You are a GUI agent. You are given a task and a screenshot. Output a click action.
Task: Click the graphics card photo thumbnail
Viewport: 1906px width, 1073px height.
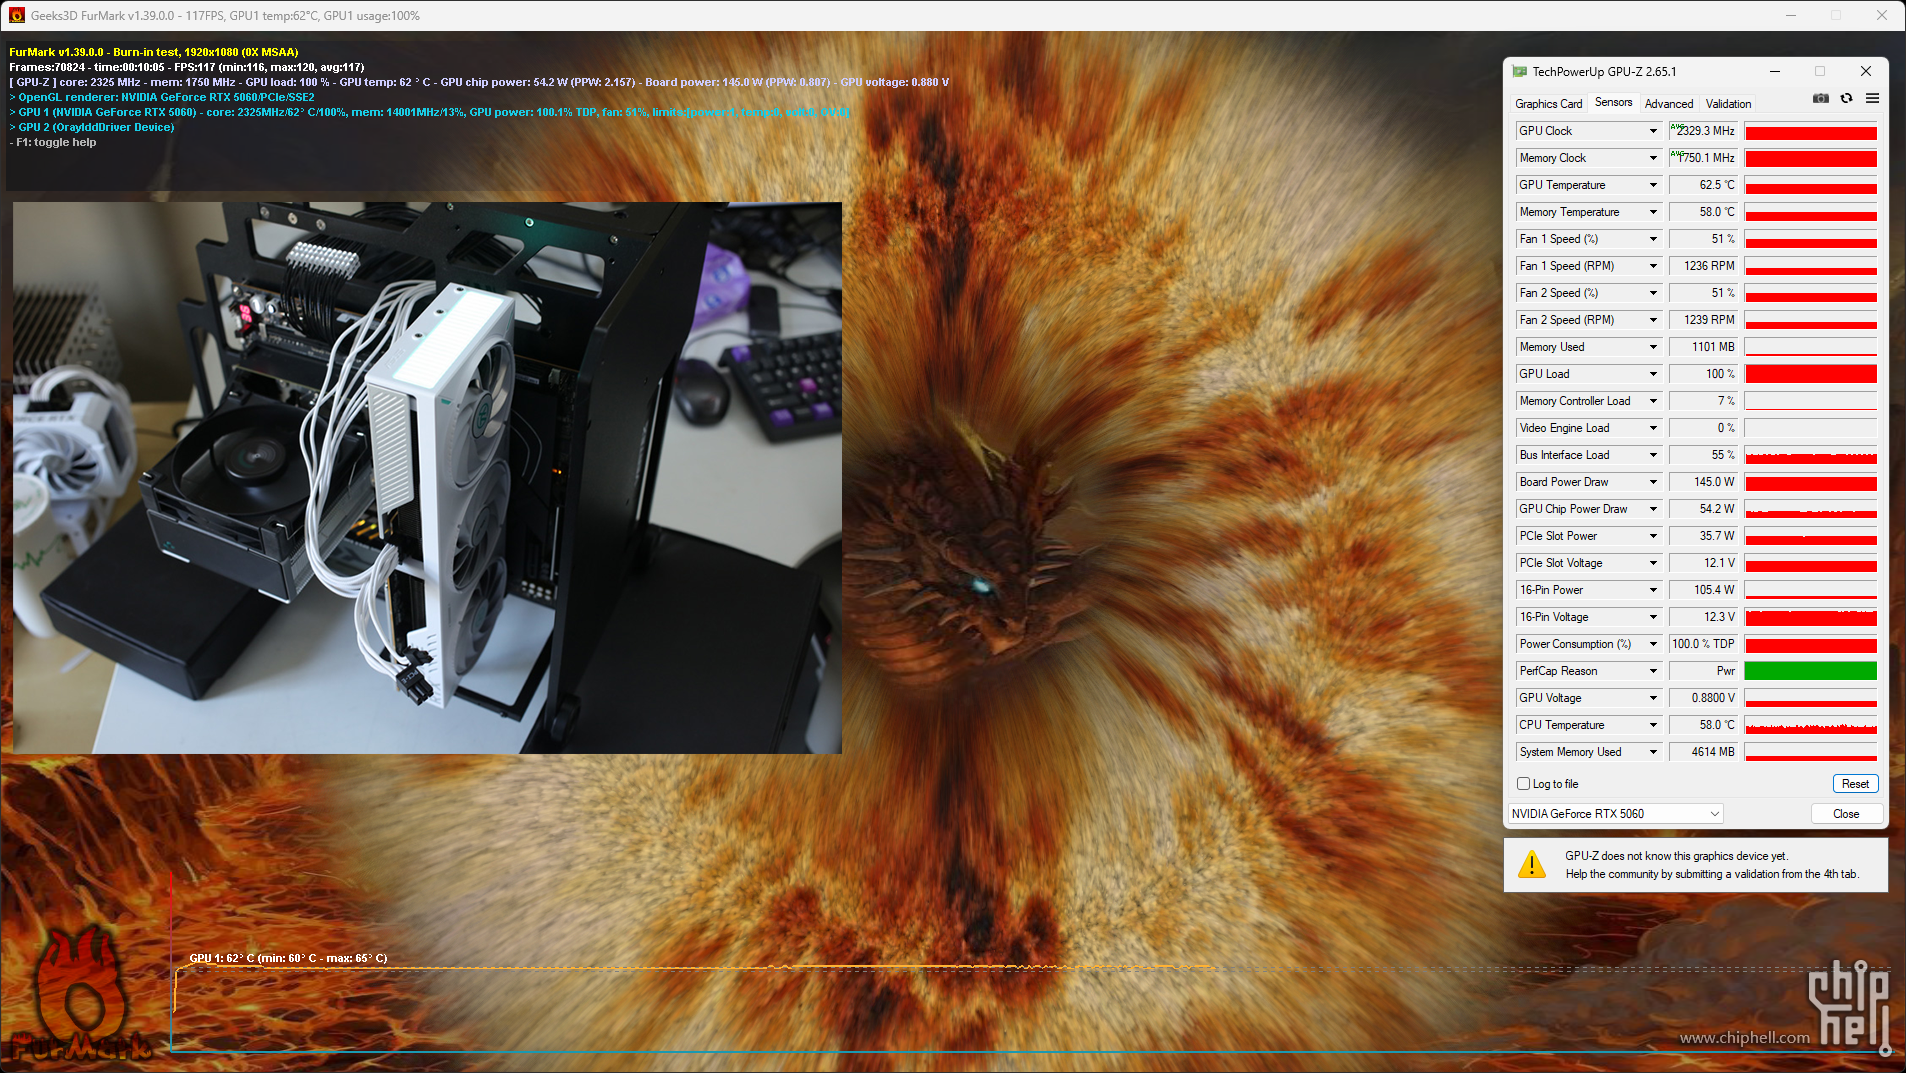(427, 478)
